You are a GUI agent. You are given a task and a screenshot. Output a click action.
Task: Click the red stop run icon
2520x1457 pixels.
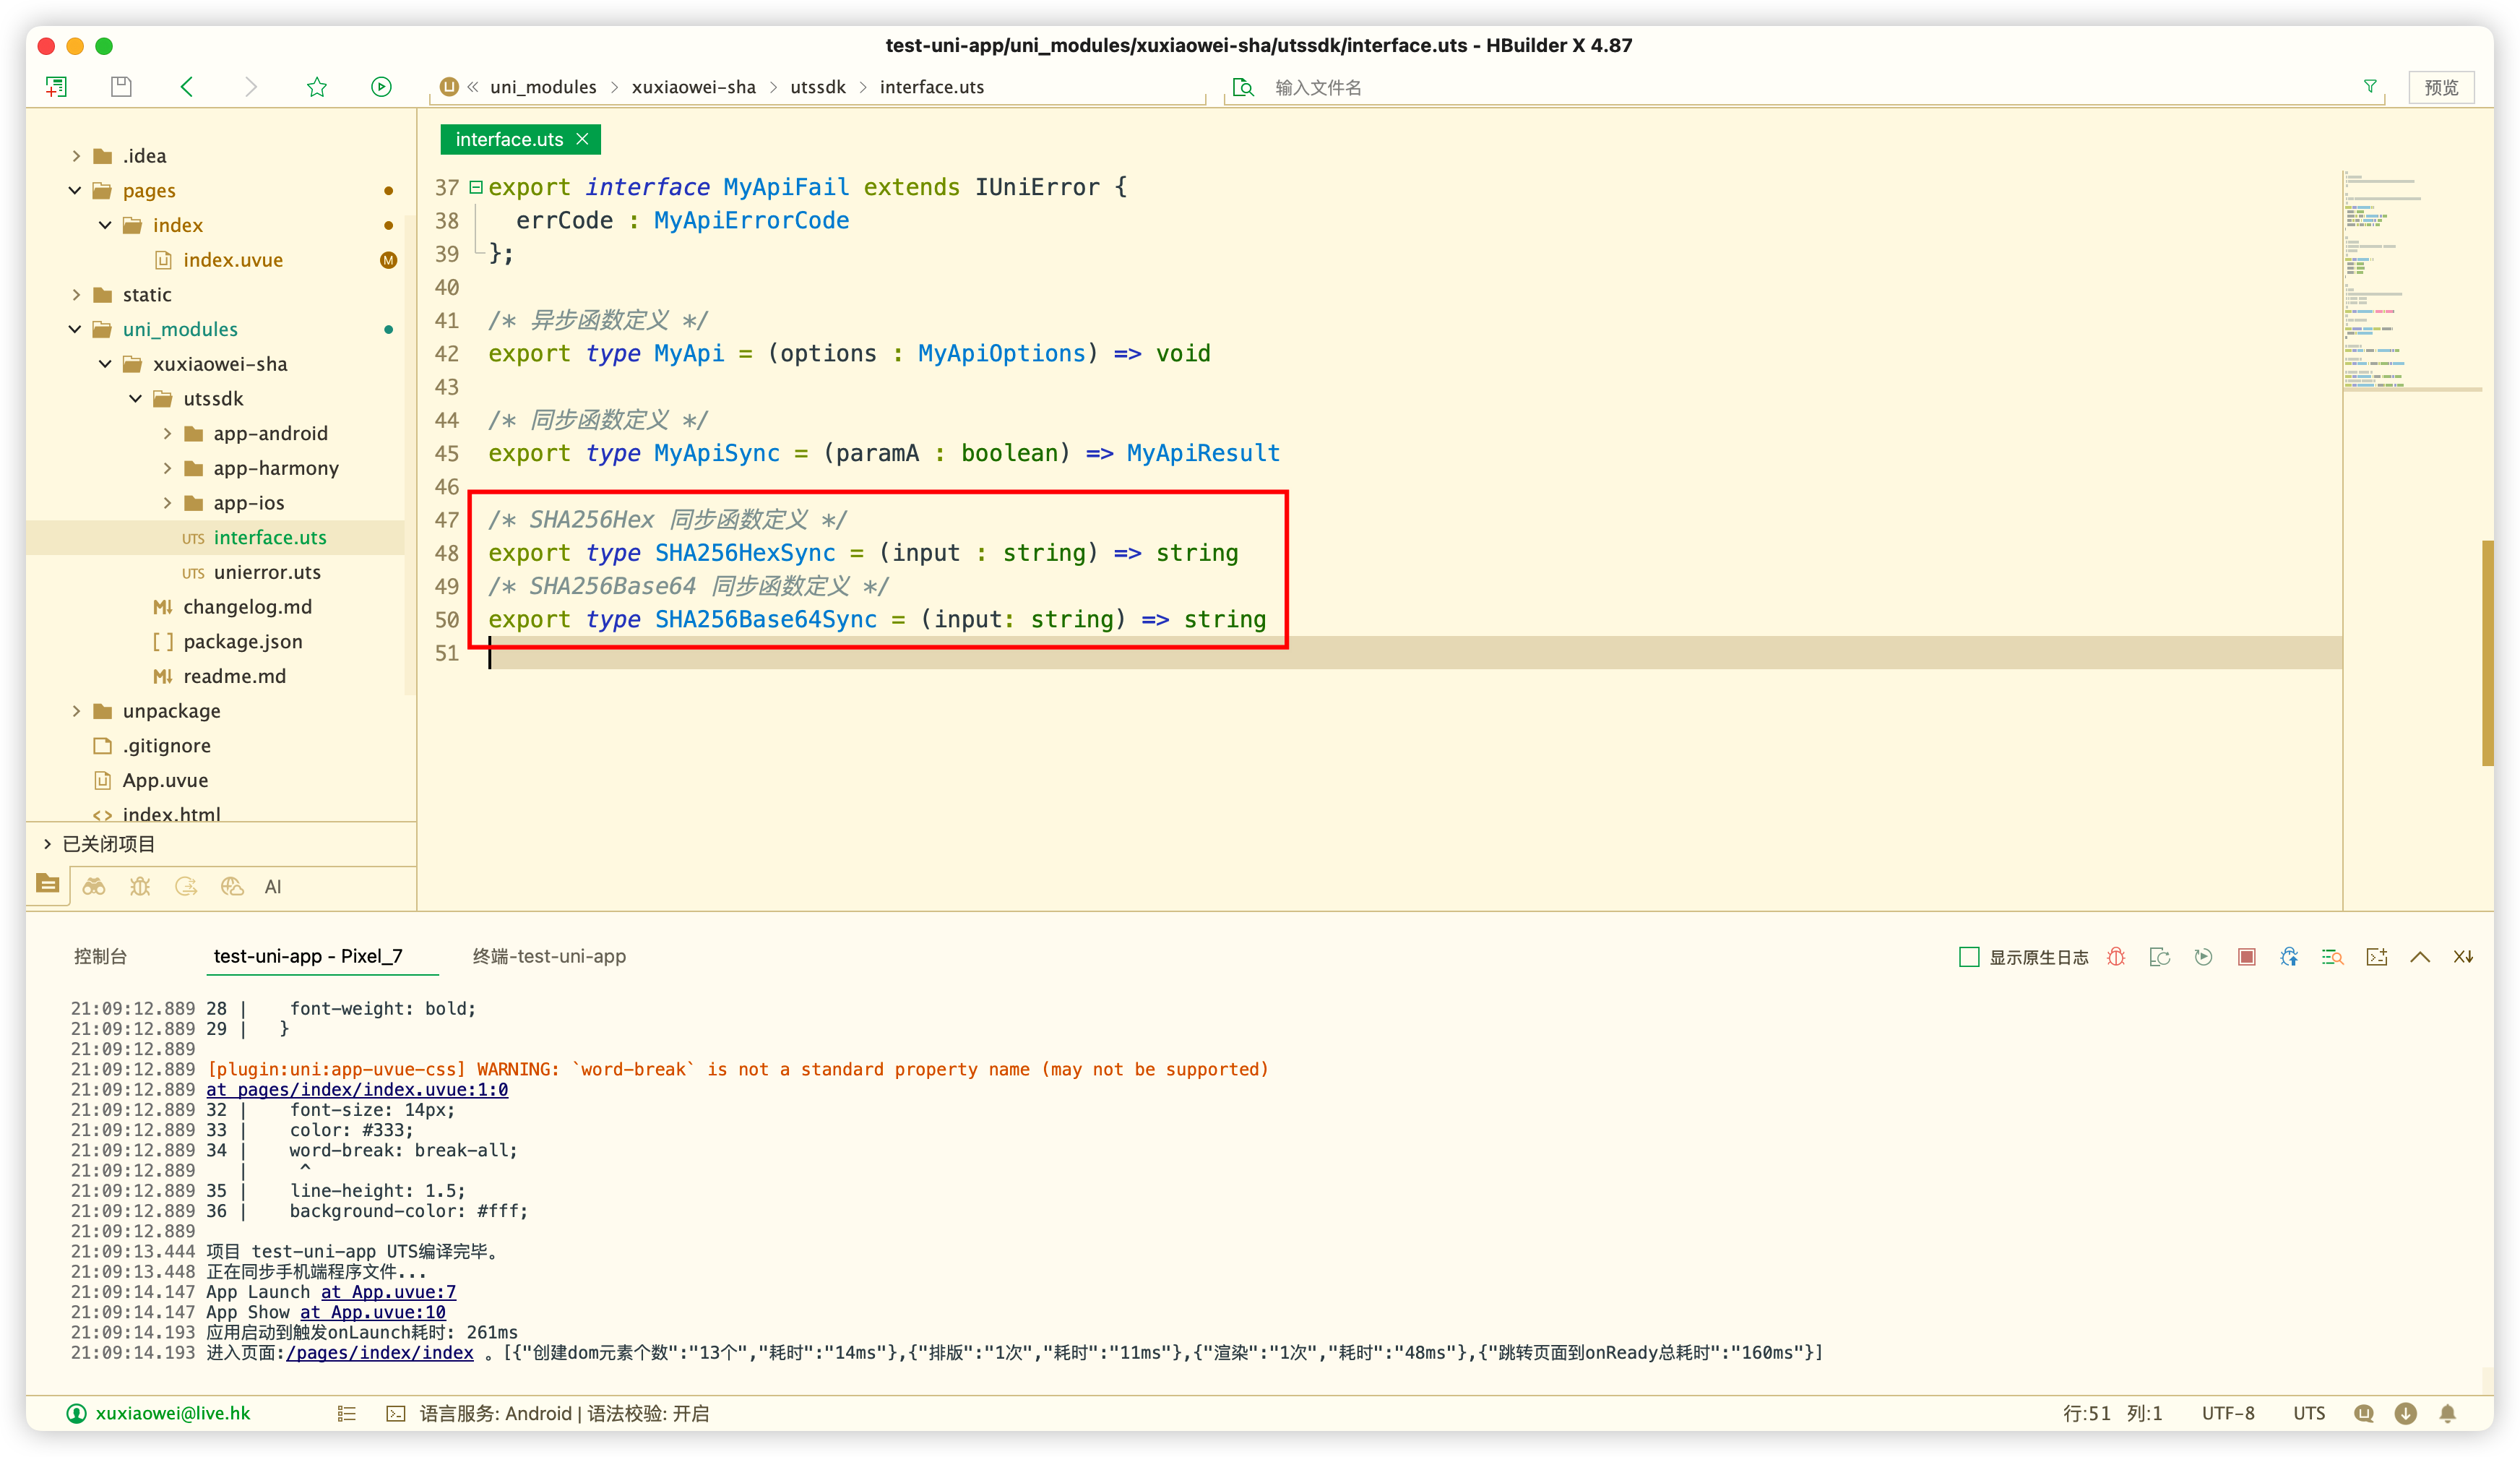click(x=2246, y=957)
